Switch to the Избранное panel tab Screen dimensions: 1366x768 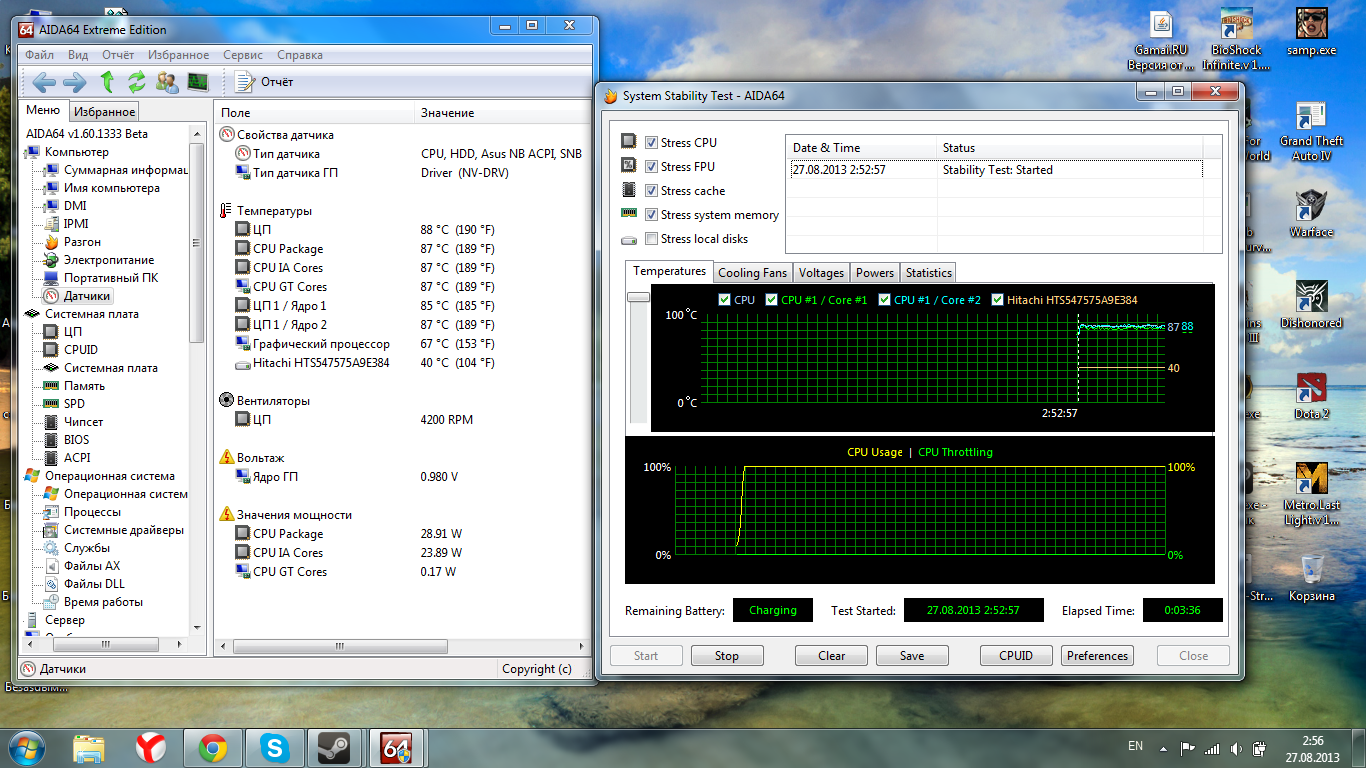click(x=104, y=112)
